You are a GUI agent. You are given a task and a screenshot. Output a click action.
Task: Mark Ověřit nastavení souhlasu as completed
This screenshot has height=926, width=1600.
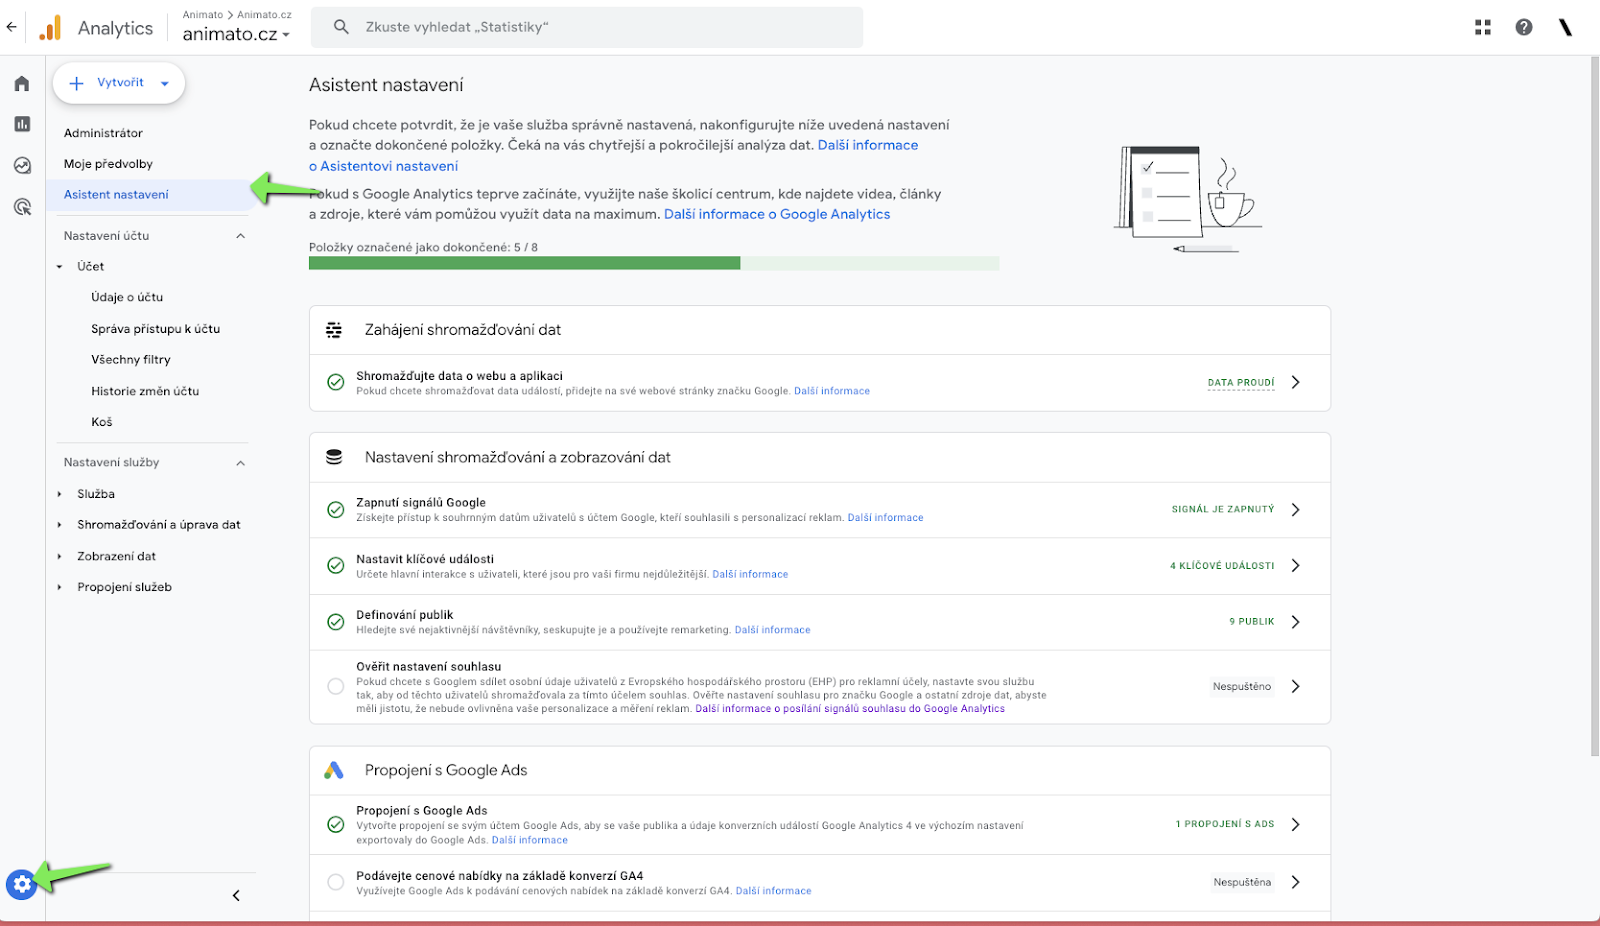coord(336,686)
